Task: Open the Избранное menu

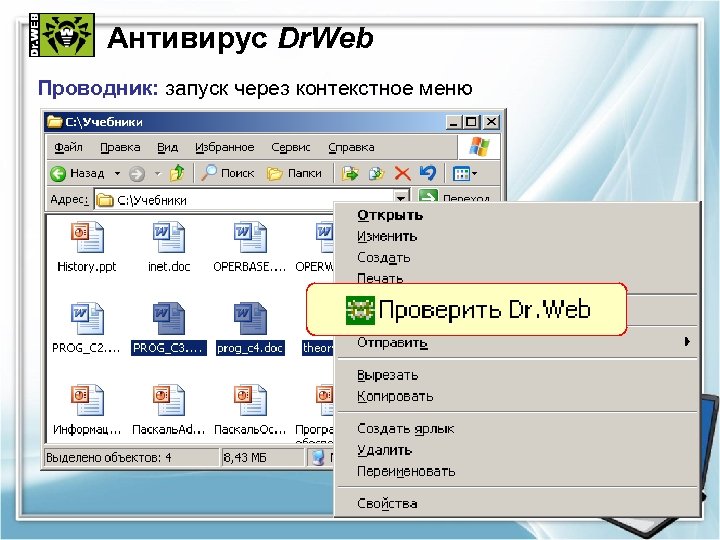Action: click(225, 147)
